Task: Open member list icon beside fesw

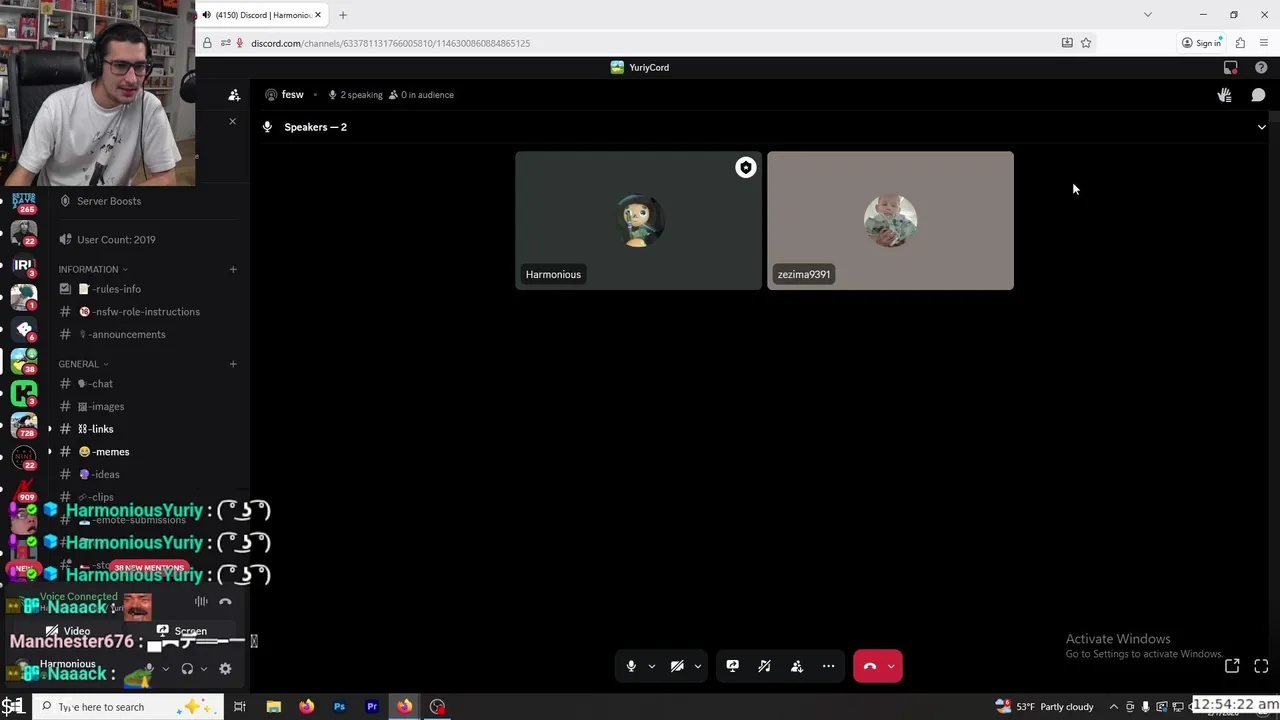Action: [234, 95]
